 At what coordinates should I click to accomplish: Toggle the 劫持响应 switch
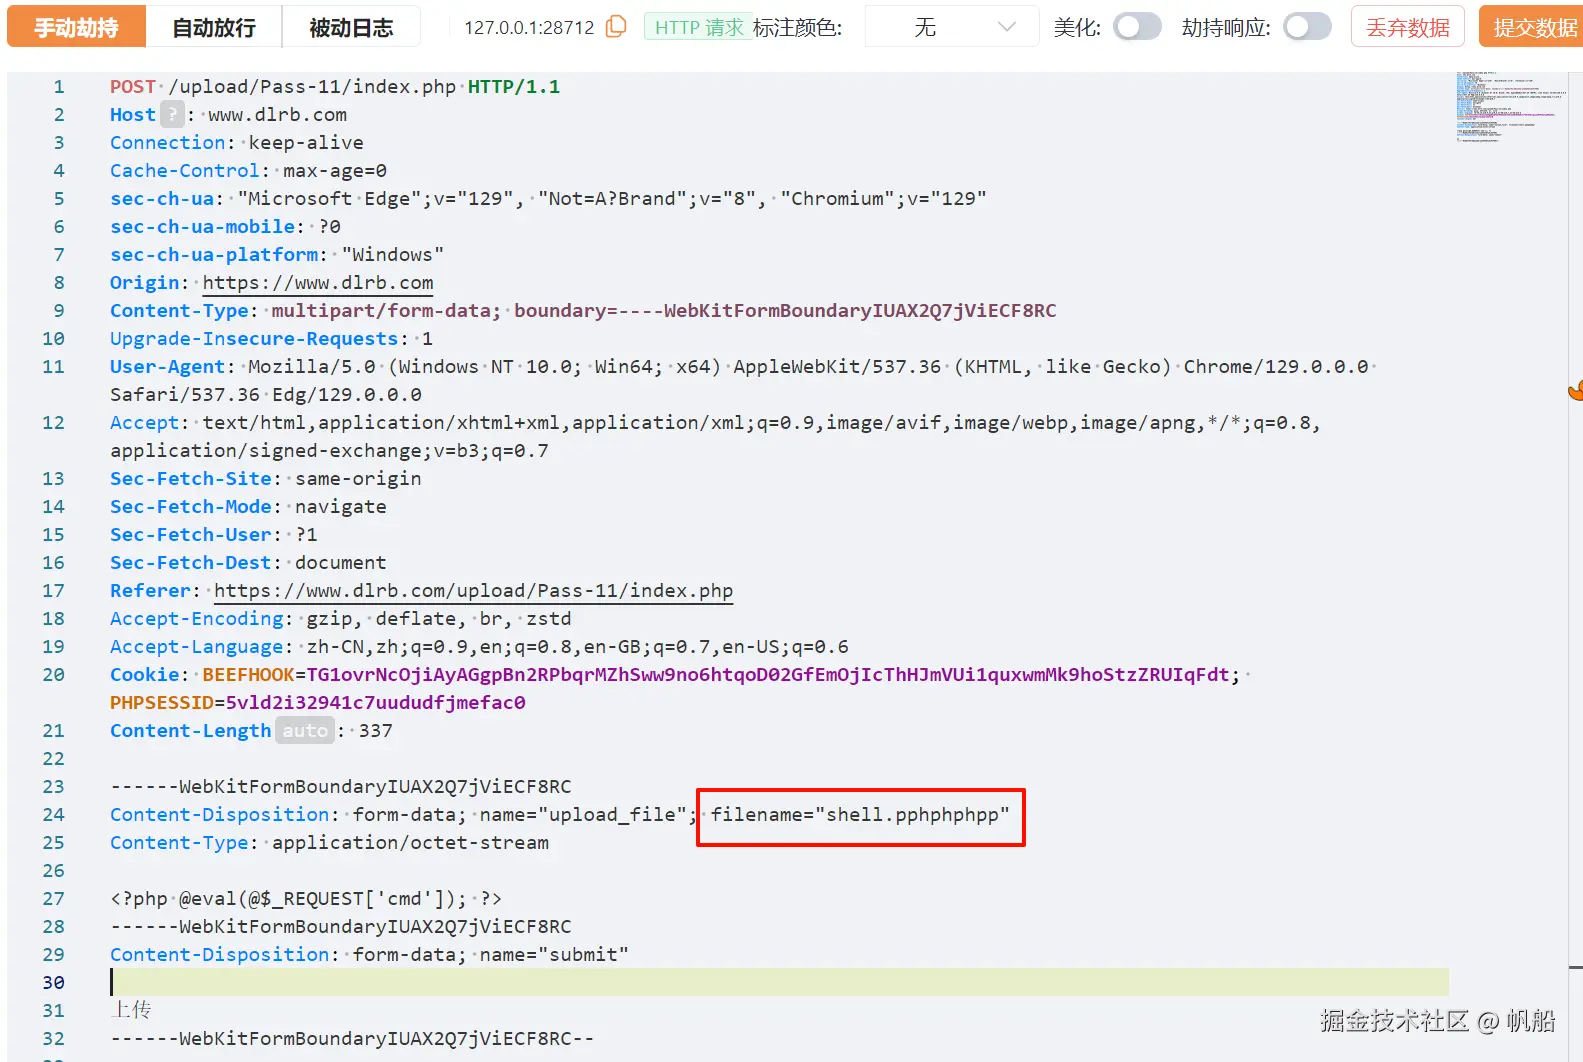[1307, 27]
